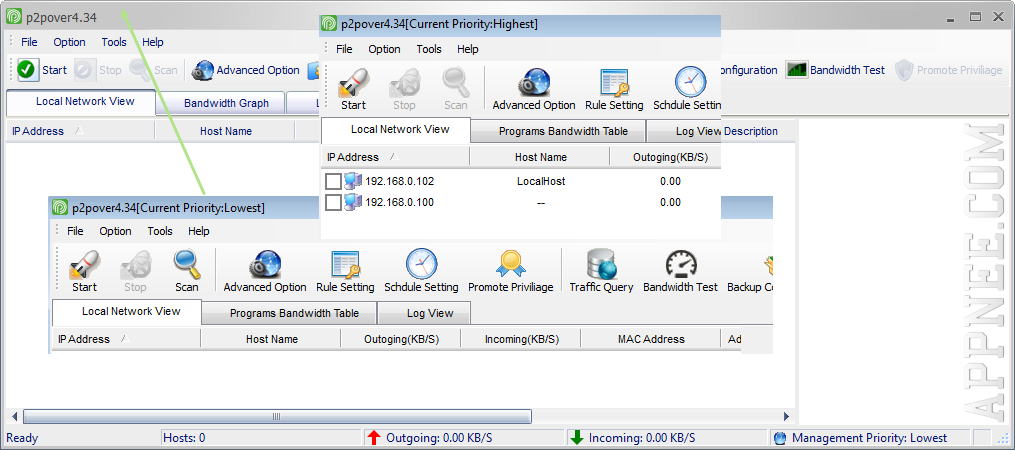1015x450 pixels.
Task: Tick the checkbox for host 192.168.0.100
Action: click(x=333, y=203)
